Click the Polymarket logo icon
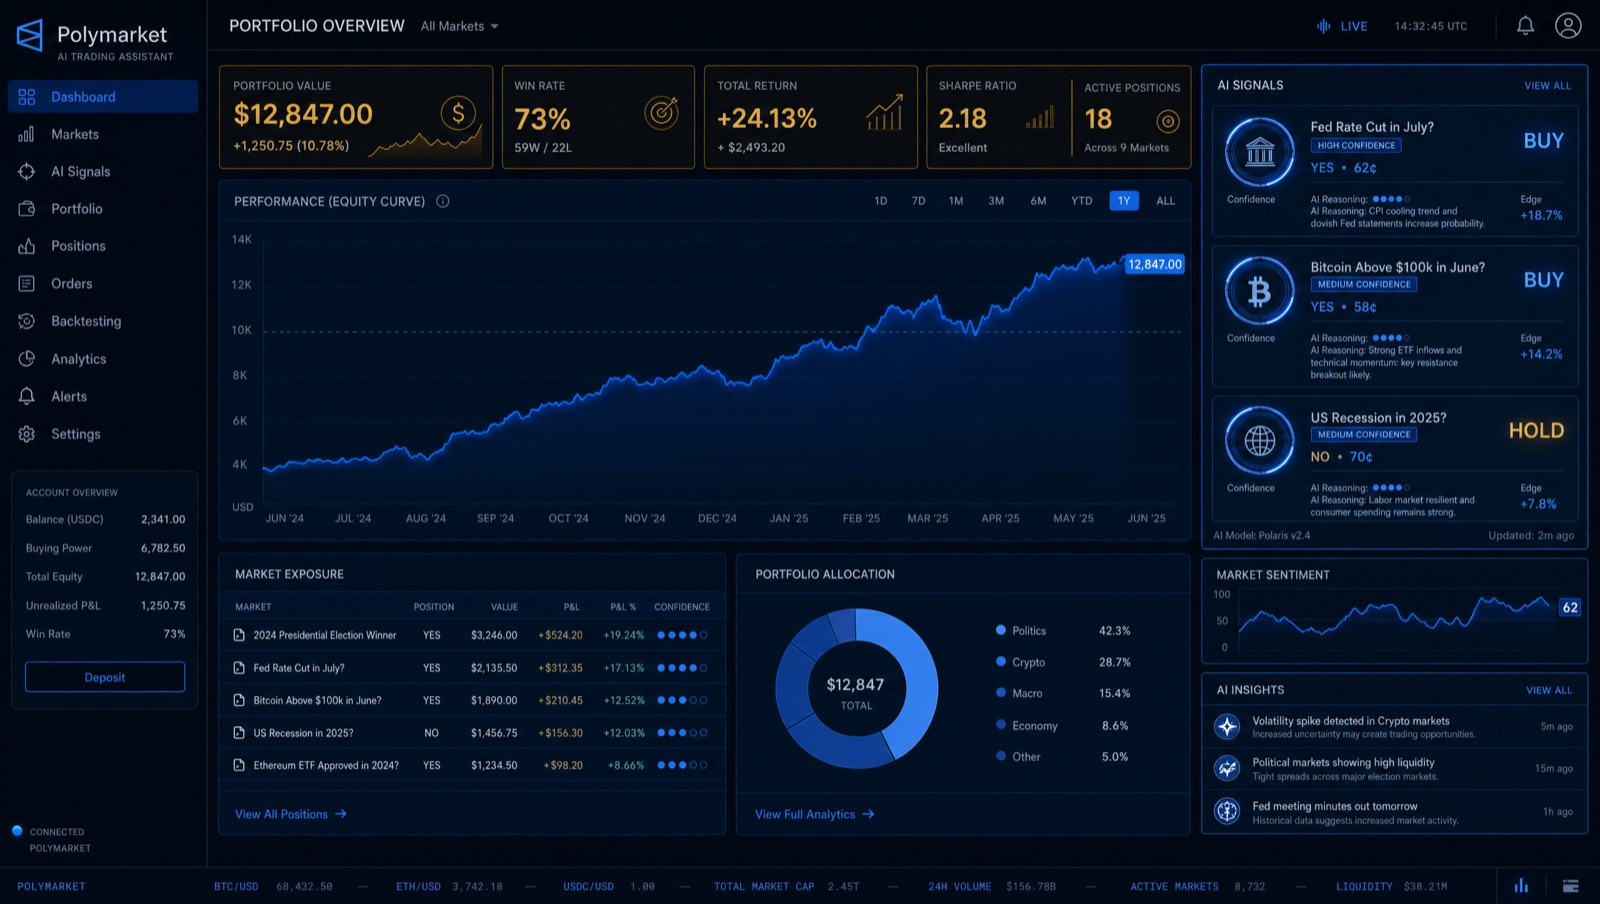The height and width of the screenshot is (904, 1600). pyautogui.click(x=30, y=36)
